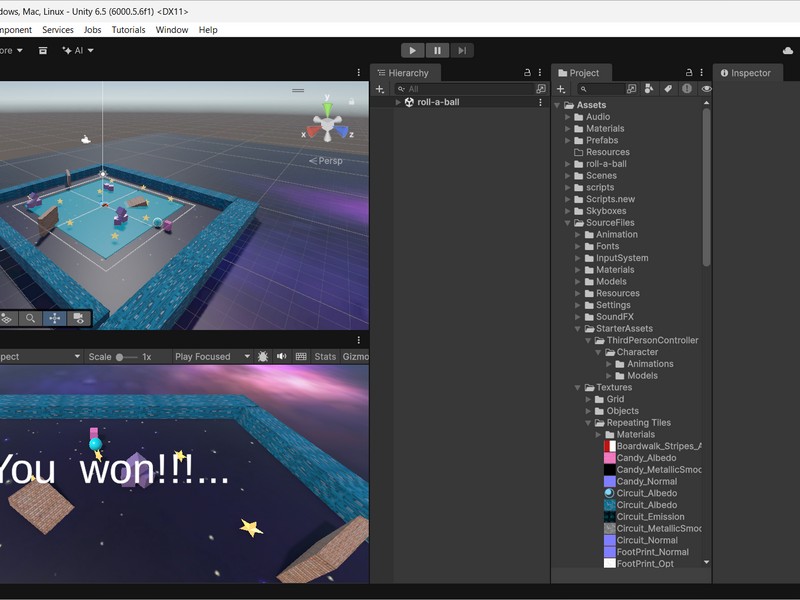The image size is (800, 600).
Task: Expand the Prefabs folder
Action: (567, 140)
